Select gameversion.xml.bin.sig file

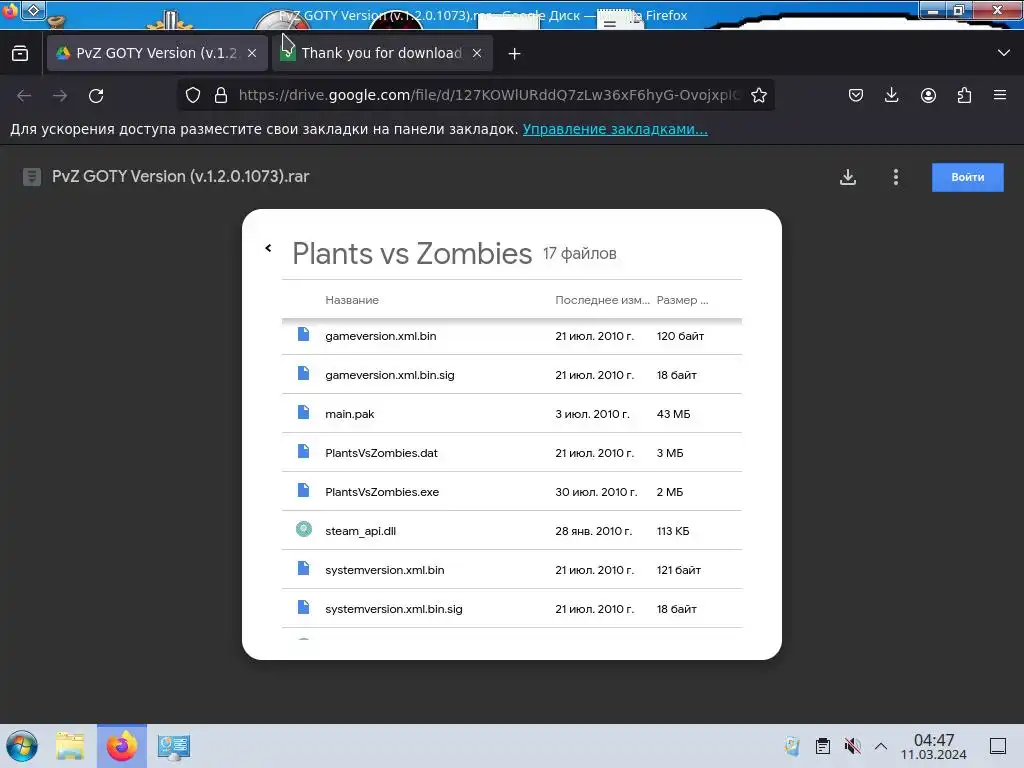click(512, 375)
